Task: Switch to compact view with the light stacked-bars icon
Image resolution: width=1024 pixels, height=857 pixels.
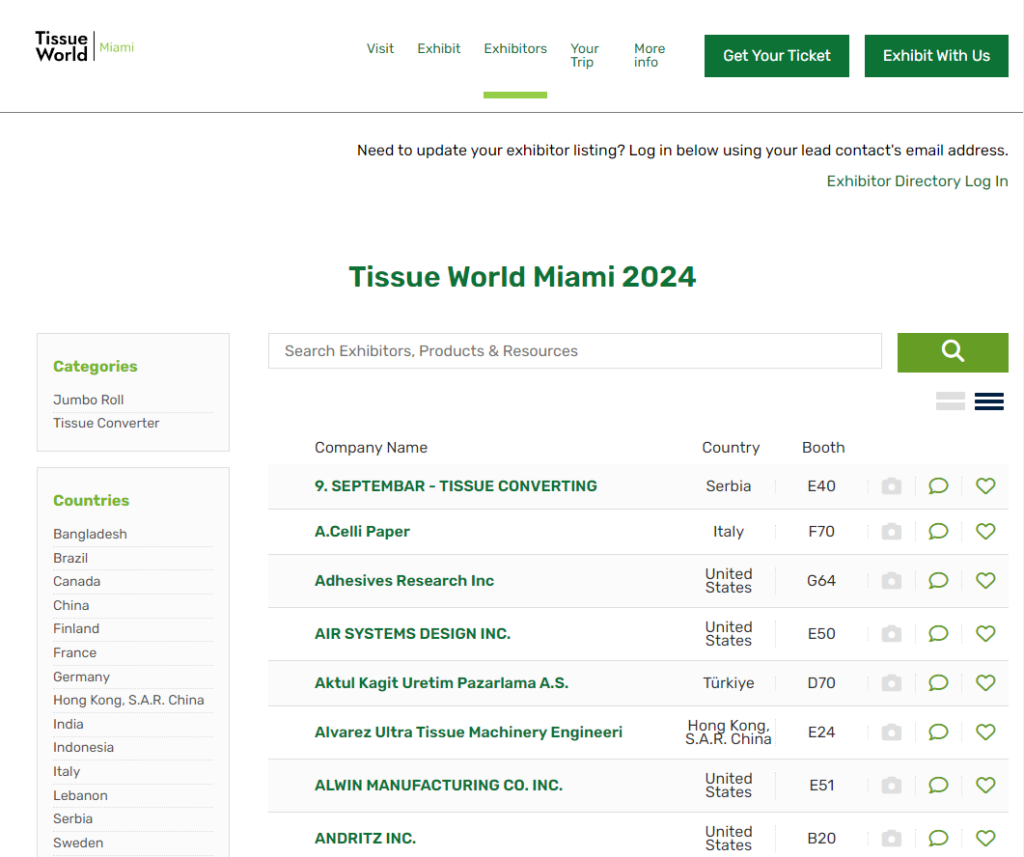Action: click(950, 400)
